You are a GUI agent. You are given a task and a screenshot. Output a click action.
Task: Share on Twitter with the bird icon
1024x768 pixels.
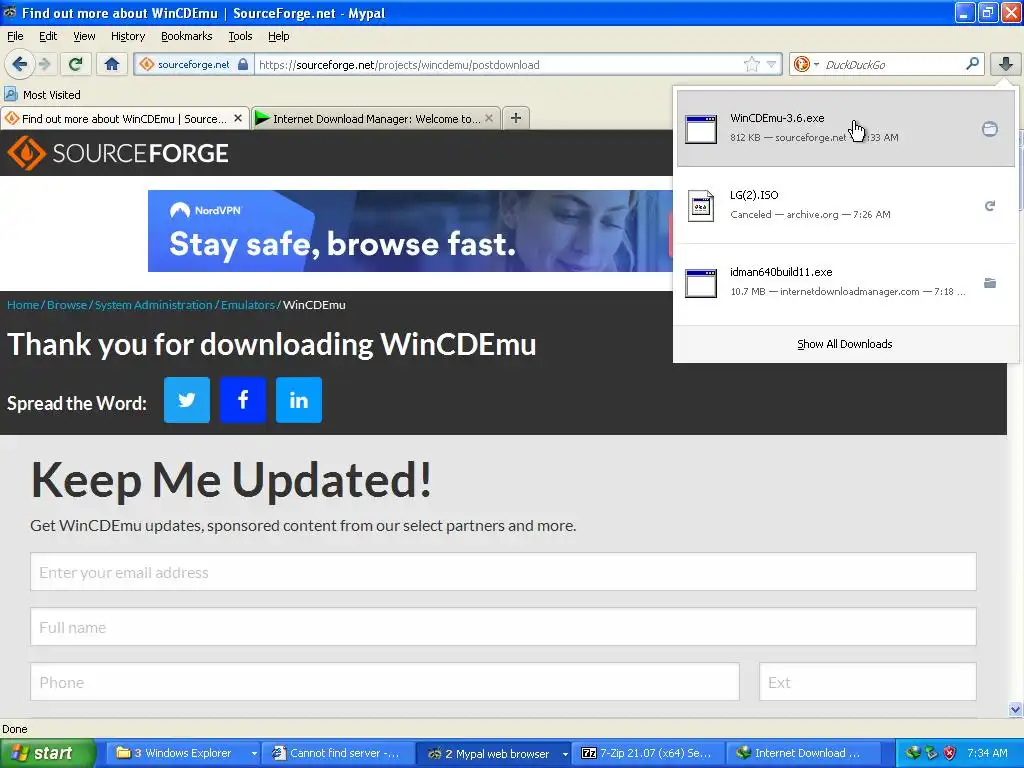tap(187, 400)
